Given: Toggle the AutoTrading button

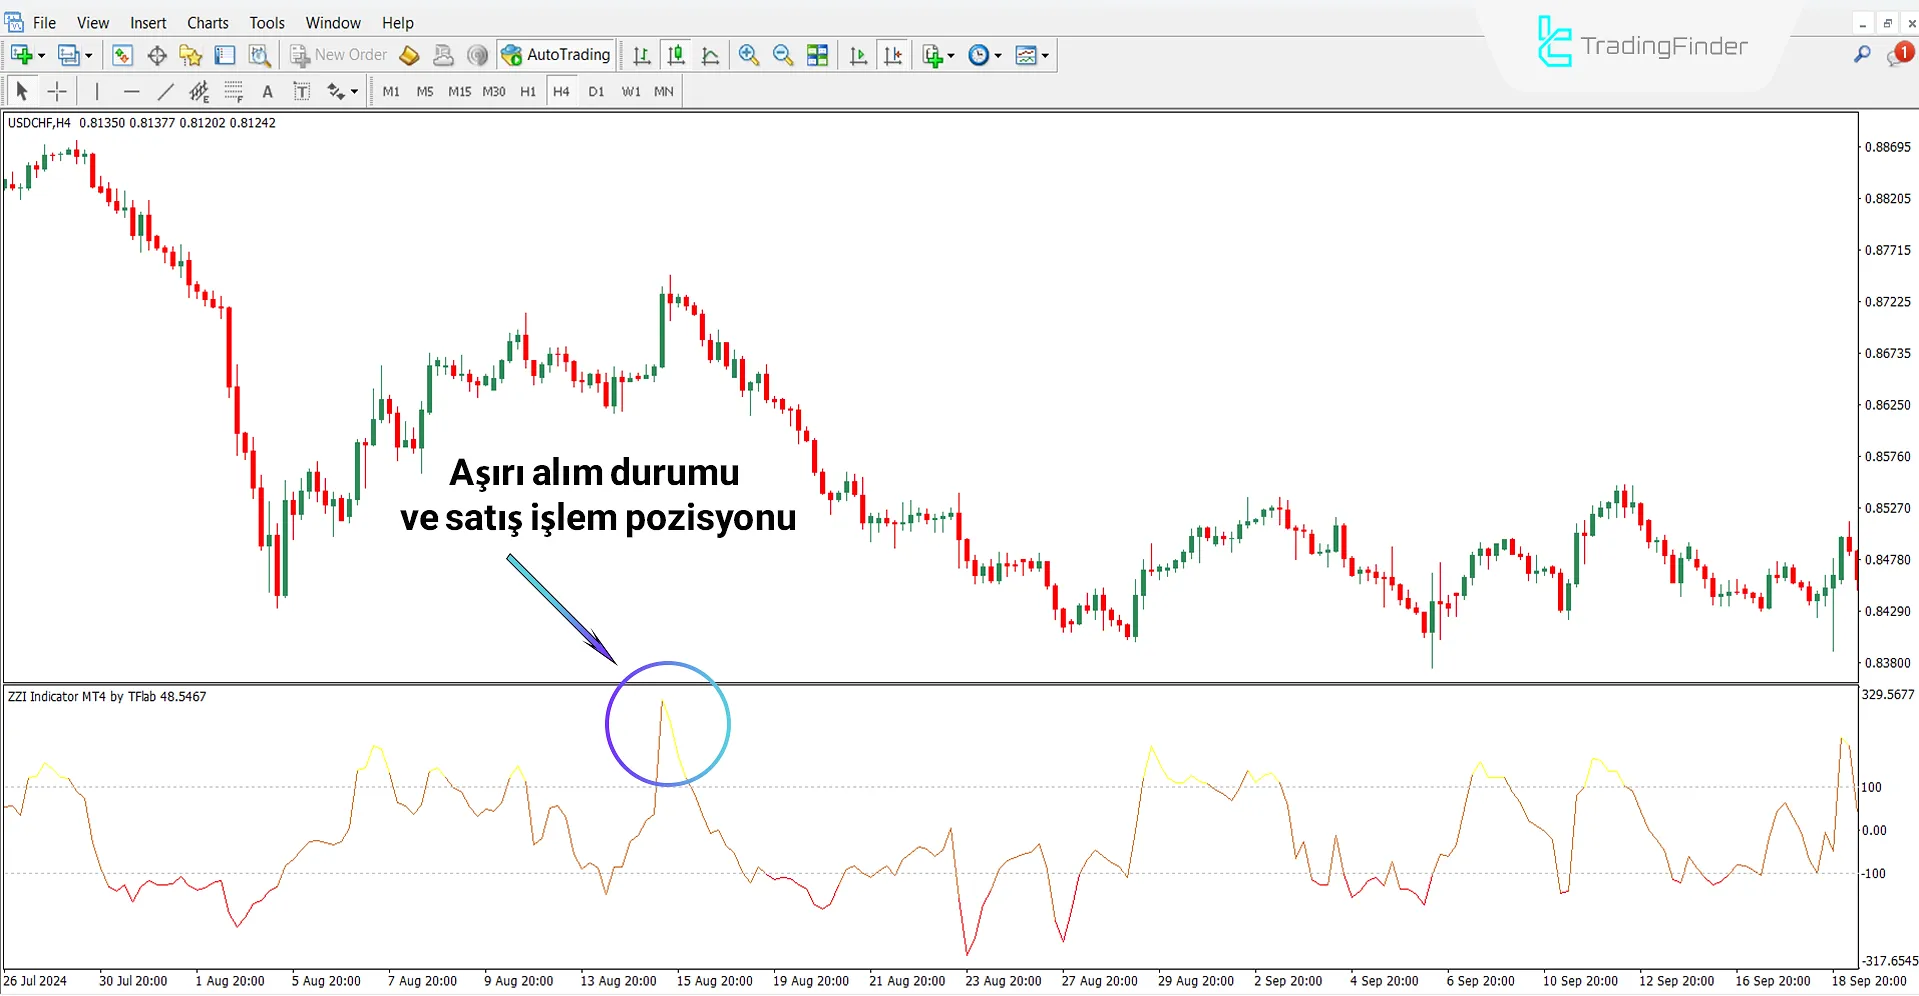Looking at the screenshot, I should click(x=556, y=55).
